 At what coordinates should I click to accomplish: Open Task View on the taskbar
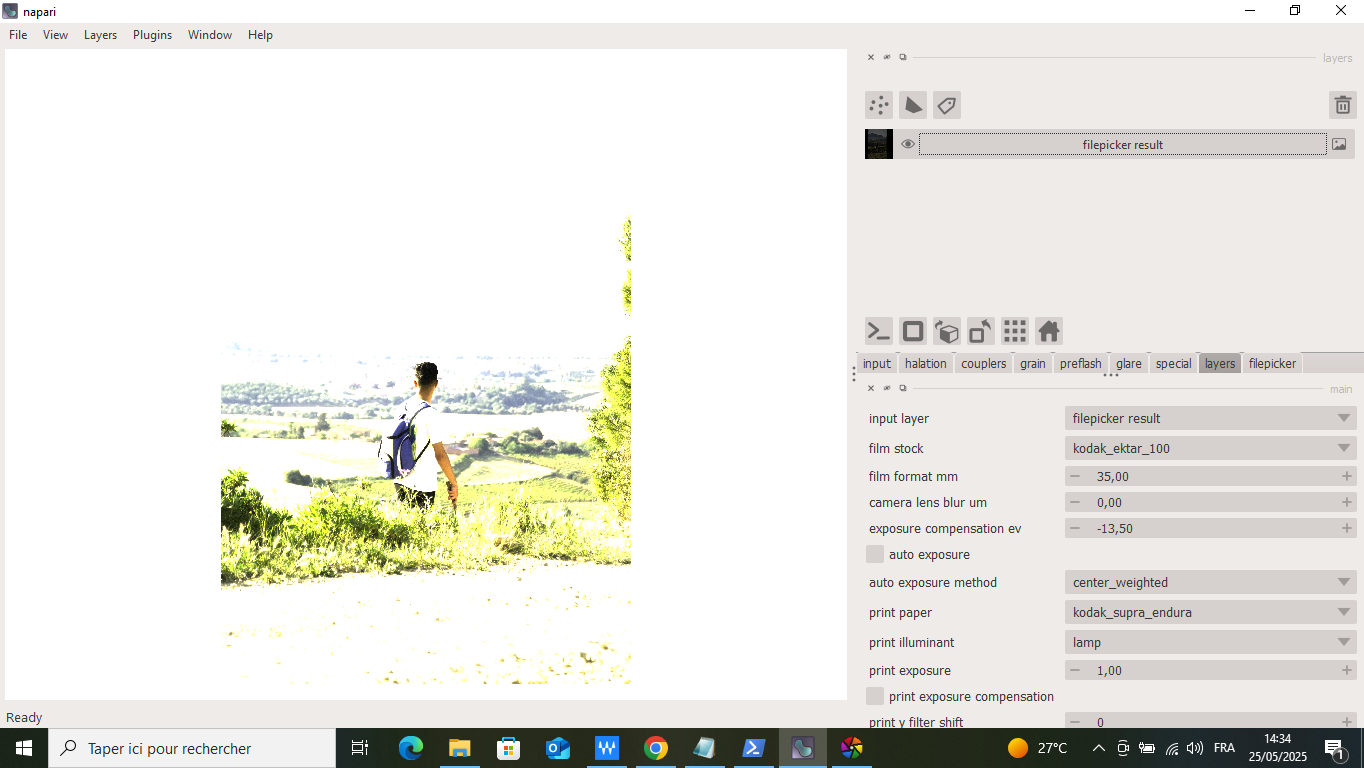360,748
